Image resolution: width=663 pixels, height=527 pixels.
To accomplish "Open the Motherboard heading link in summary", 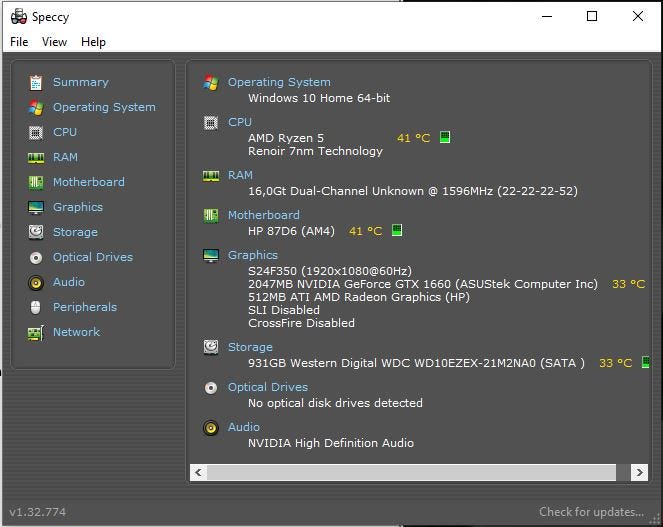I will point(263,215).
